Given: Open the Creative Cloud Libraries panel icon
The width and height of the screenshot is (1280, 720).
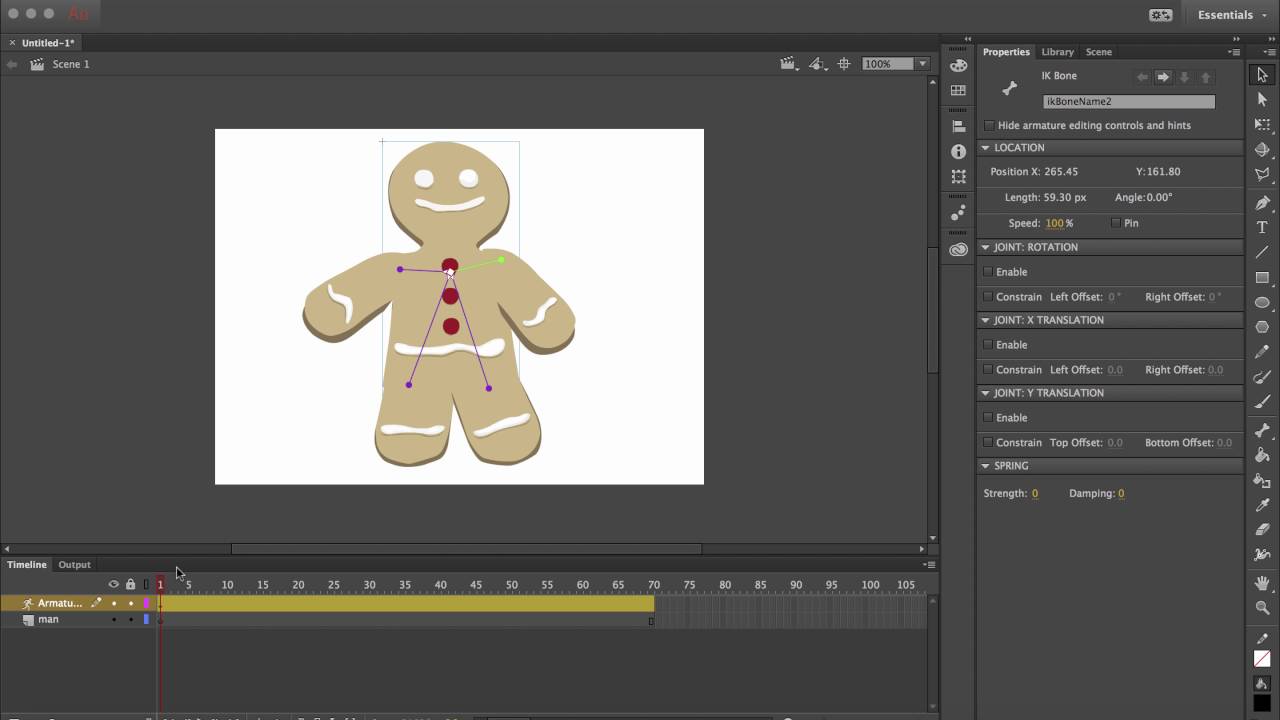Looking at the screenshot, I should (958, 250).
